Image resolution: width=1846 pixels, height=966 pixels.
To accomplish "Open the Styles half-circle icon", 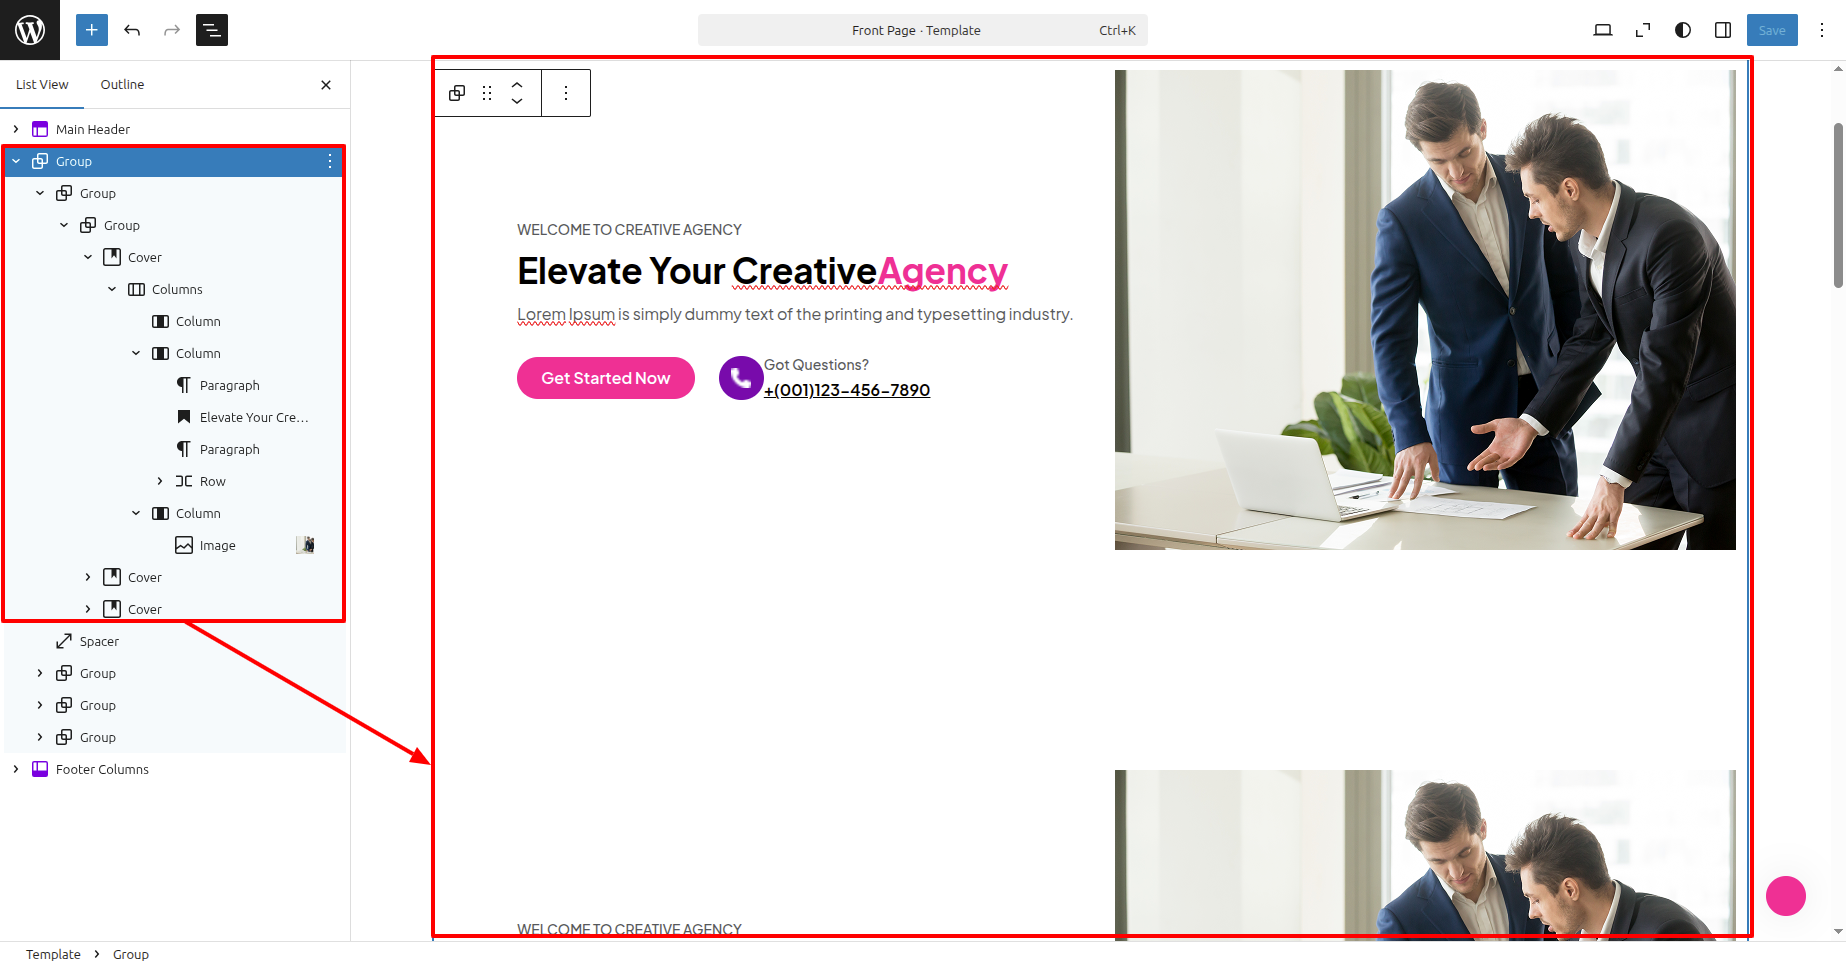I will 1683,30.
